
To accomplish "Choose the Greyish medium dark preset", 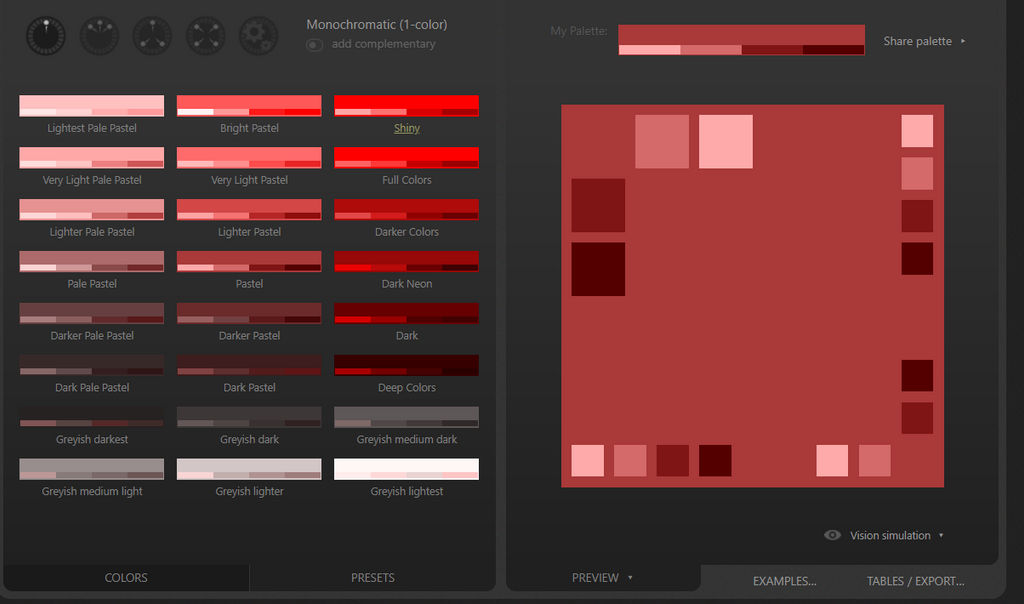I will click(x=406, y=417).
